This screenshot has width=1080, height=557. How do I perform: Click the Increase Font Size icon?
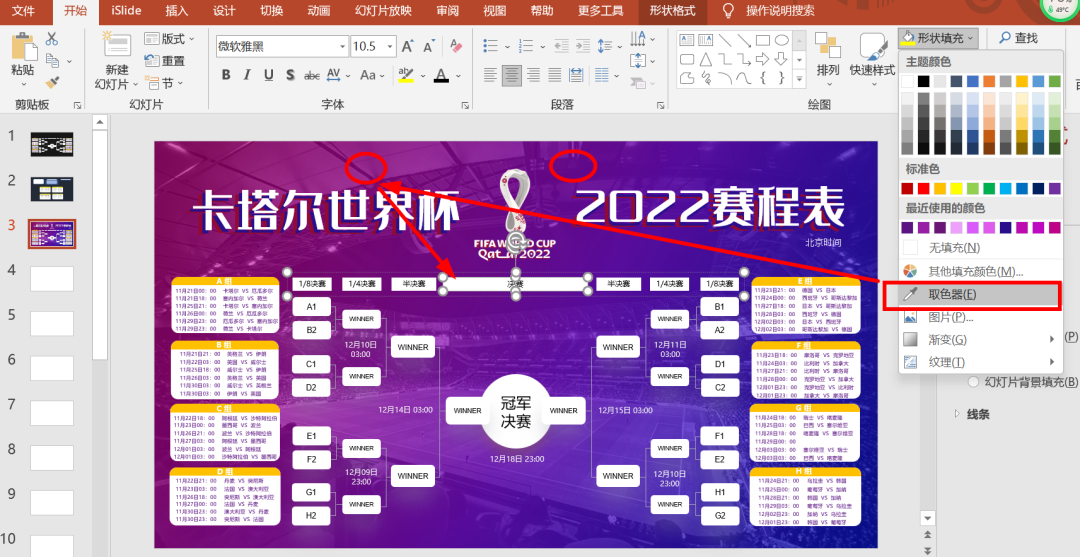[408, 46]
